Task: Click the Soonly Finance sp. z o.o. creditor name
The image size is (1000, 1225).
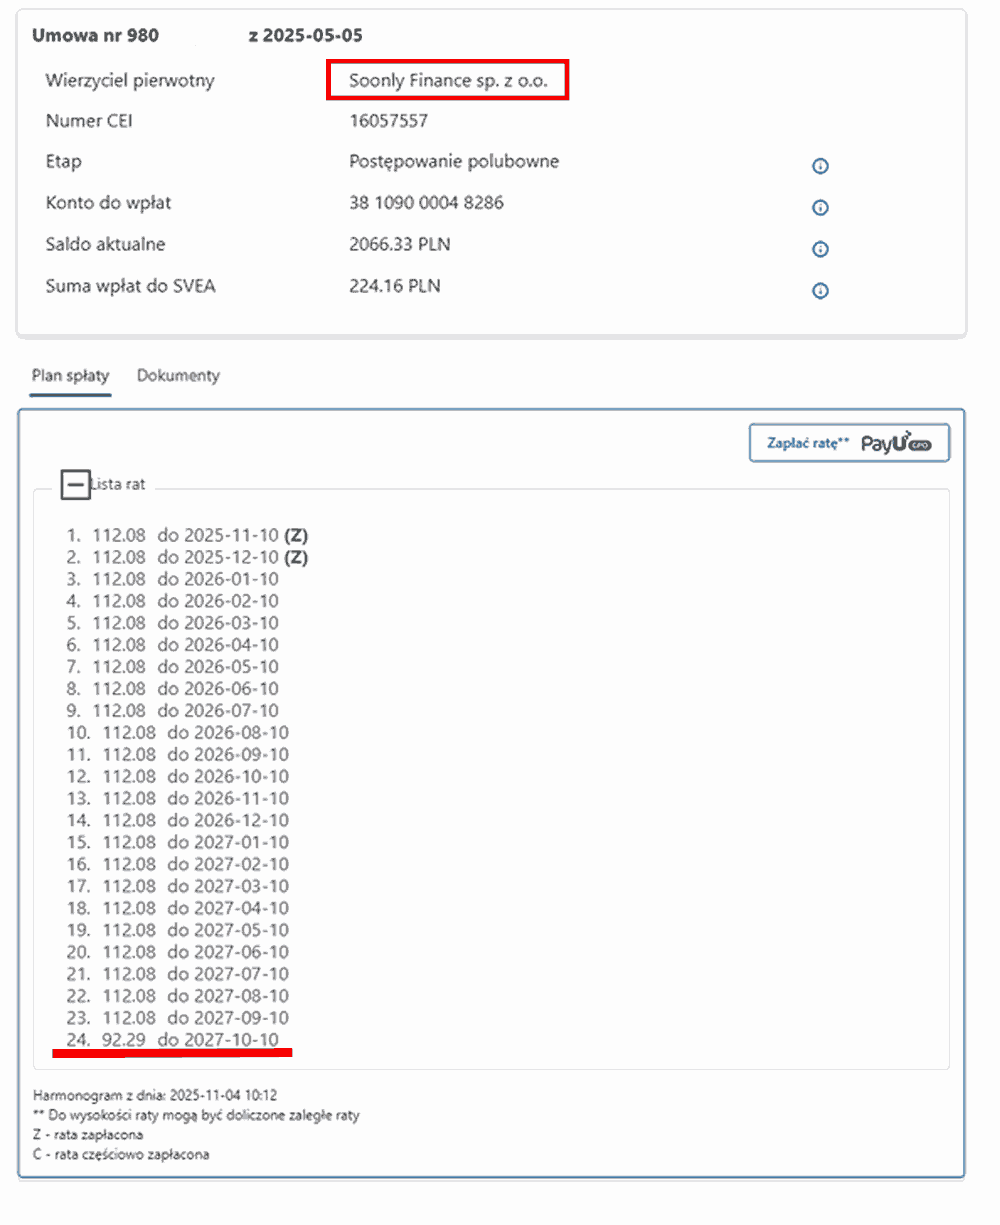Action: click(x=448, y=81)
